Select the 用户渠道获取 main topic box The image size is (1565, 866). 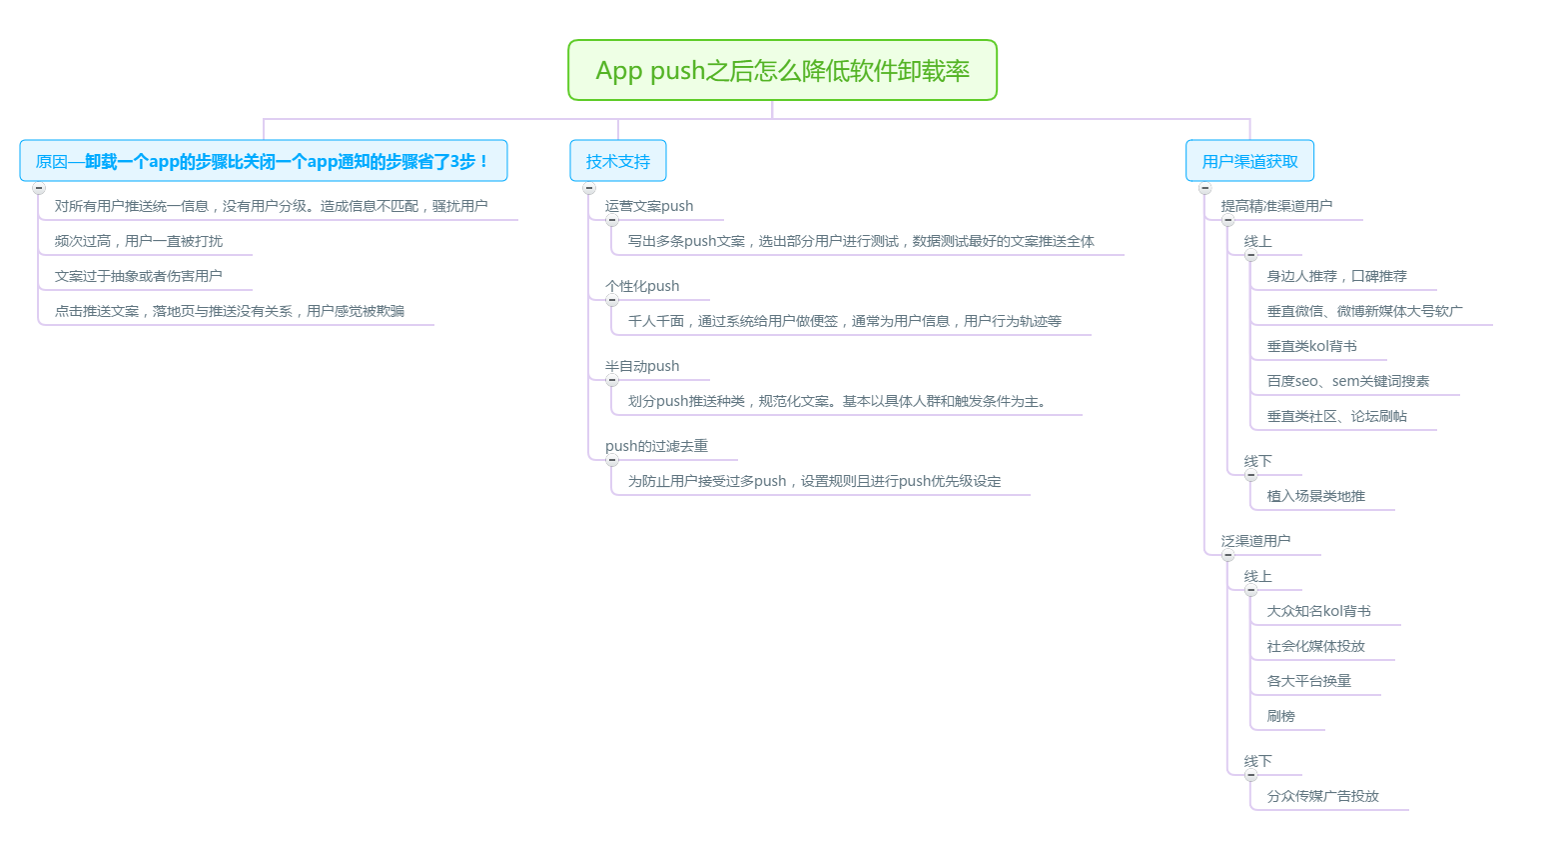(1250, 161)
